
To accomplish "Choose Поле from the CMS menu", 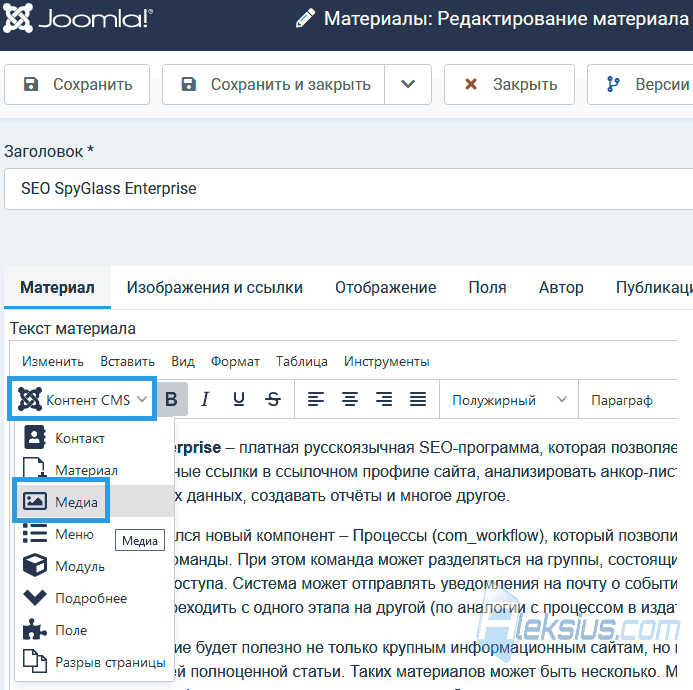I will pos(95,629).
